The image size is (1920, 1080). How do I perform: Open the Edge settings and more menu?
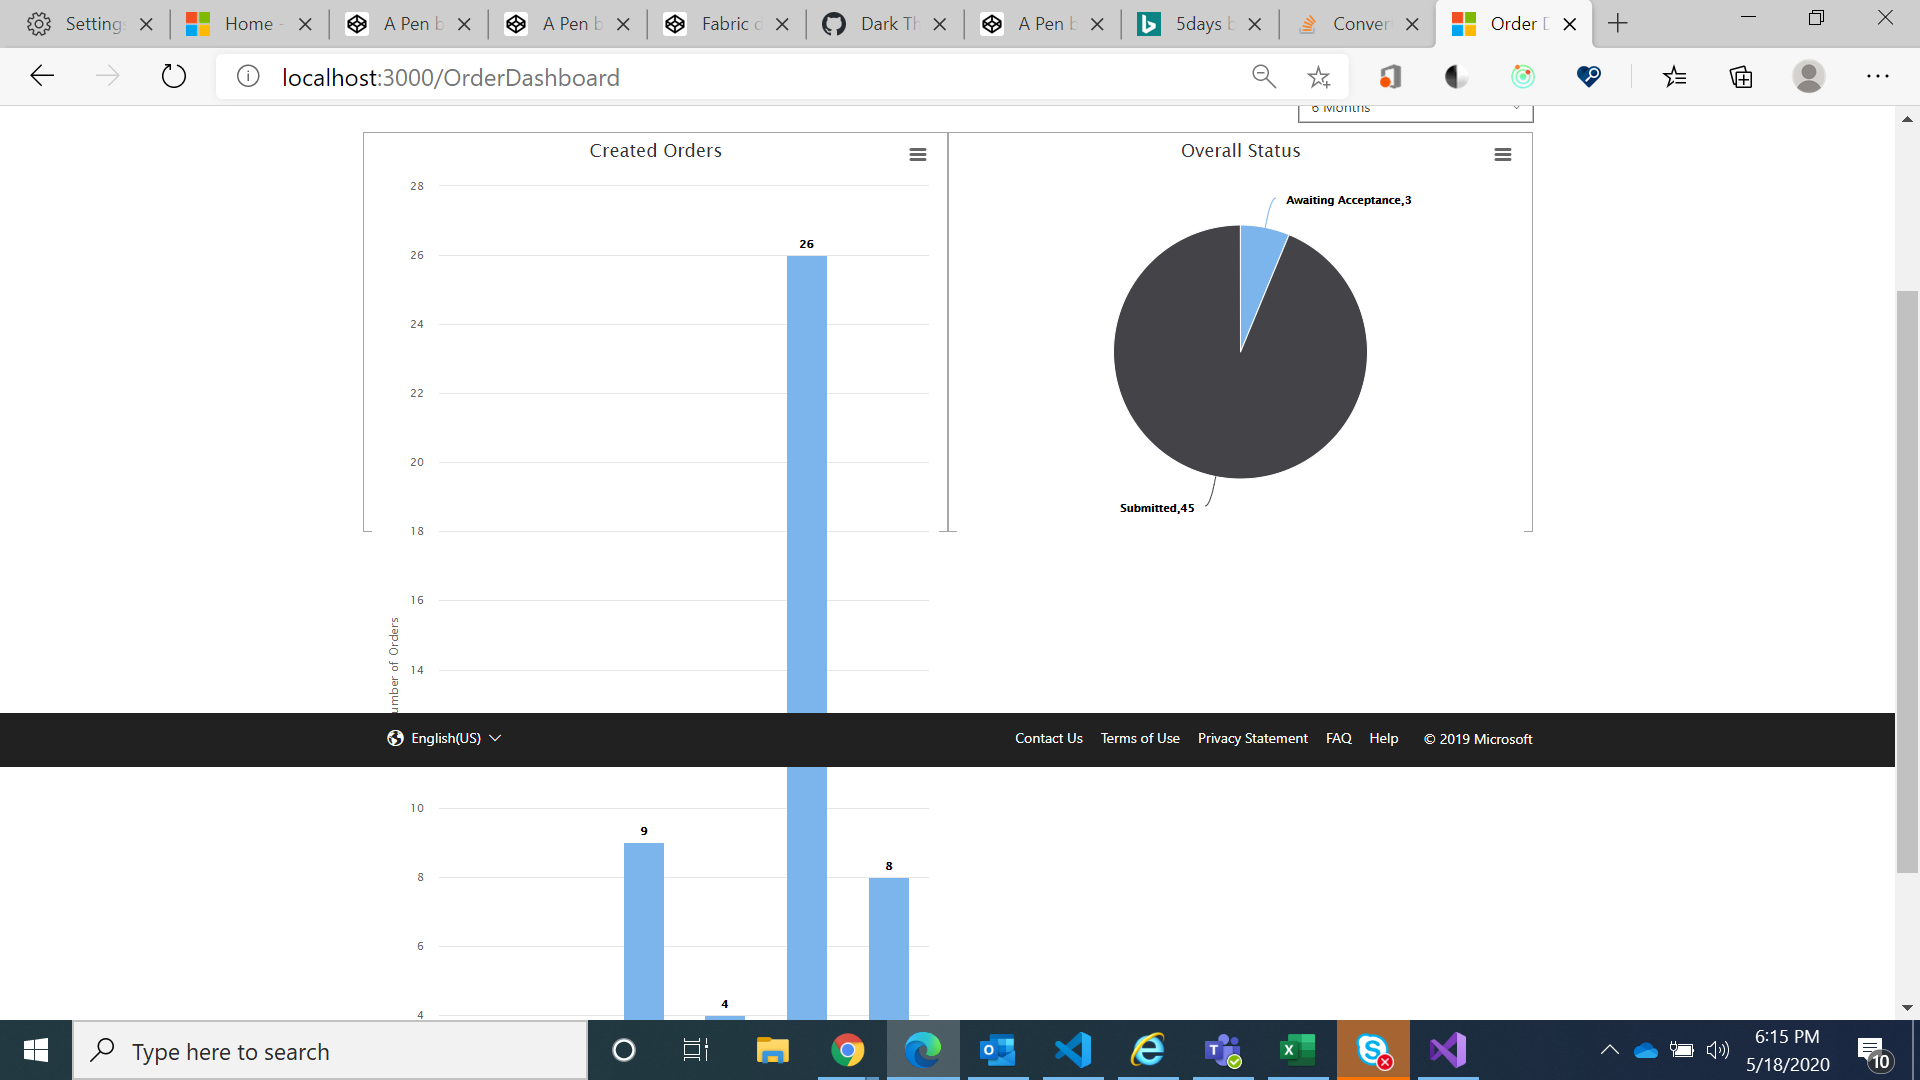coord(1878,76)
